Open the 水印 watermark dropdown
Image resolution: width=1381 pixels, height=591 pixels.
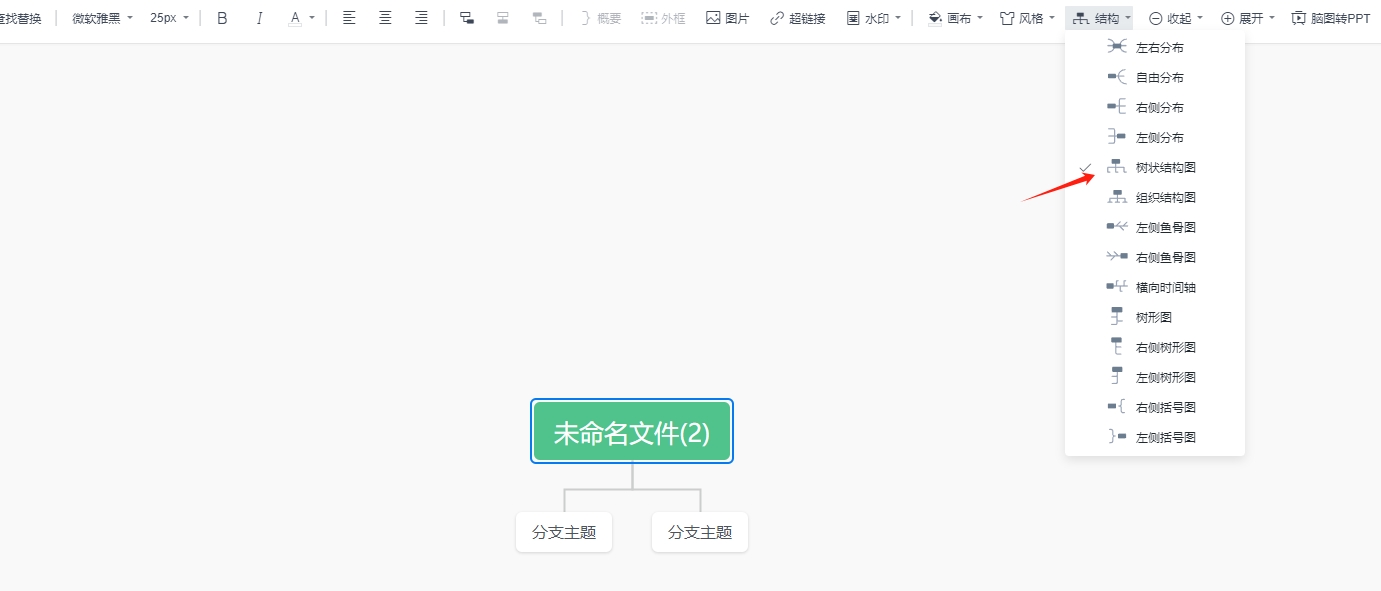(872, 17)
